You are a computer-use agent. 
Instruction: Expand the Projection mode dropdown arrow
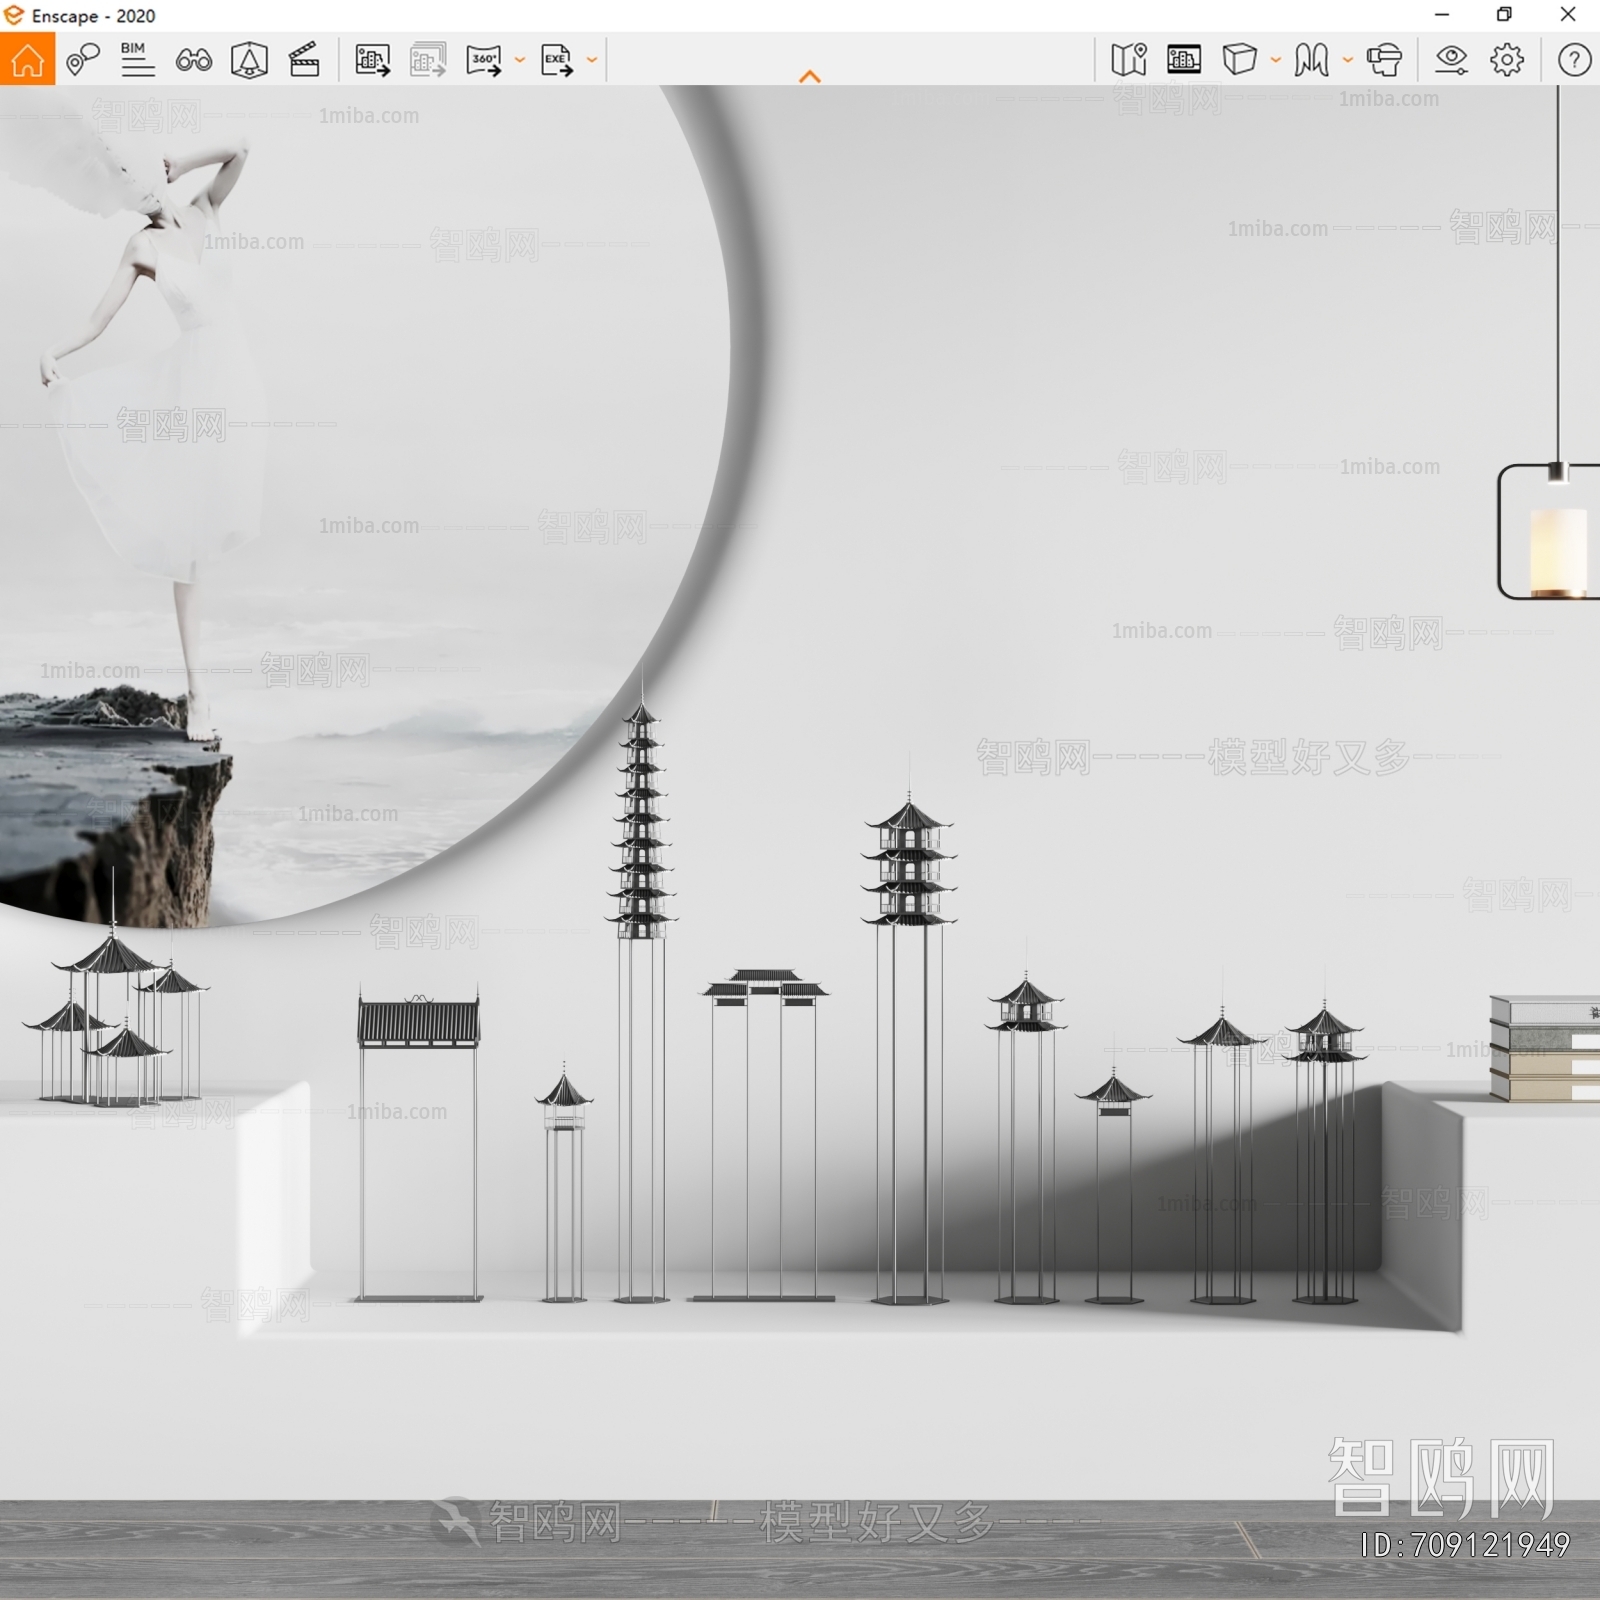tap(1276, 61)
